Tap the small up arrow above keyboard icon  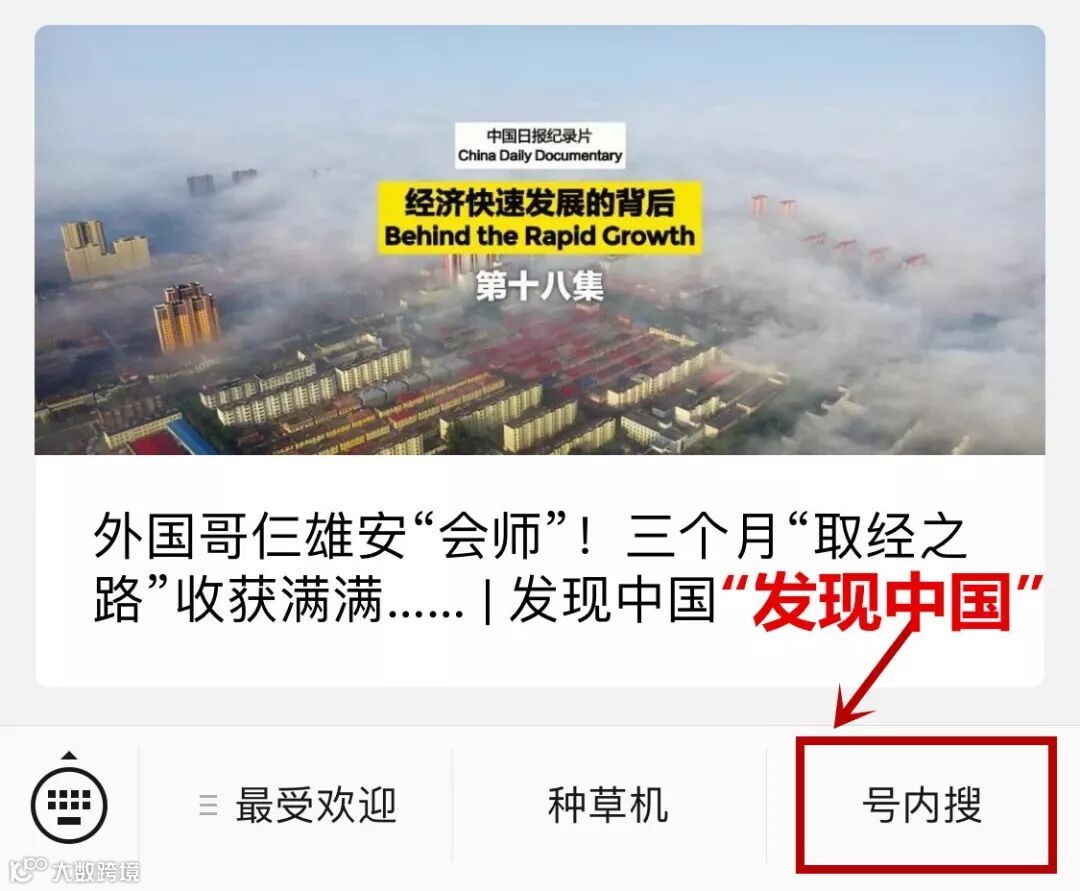(69, 755)
